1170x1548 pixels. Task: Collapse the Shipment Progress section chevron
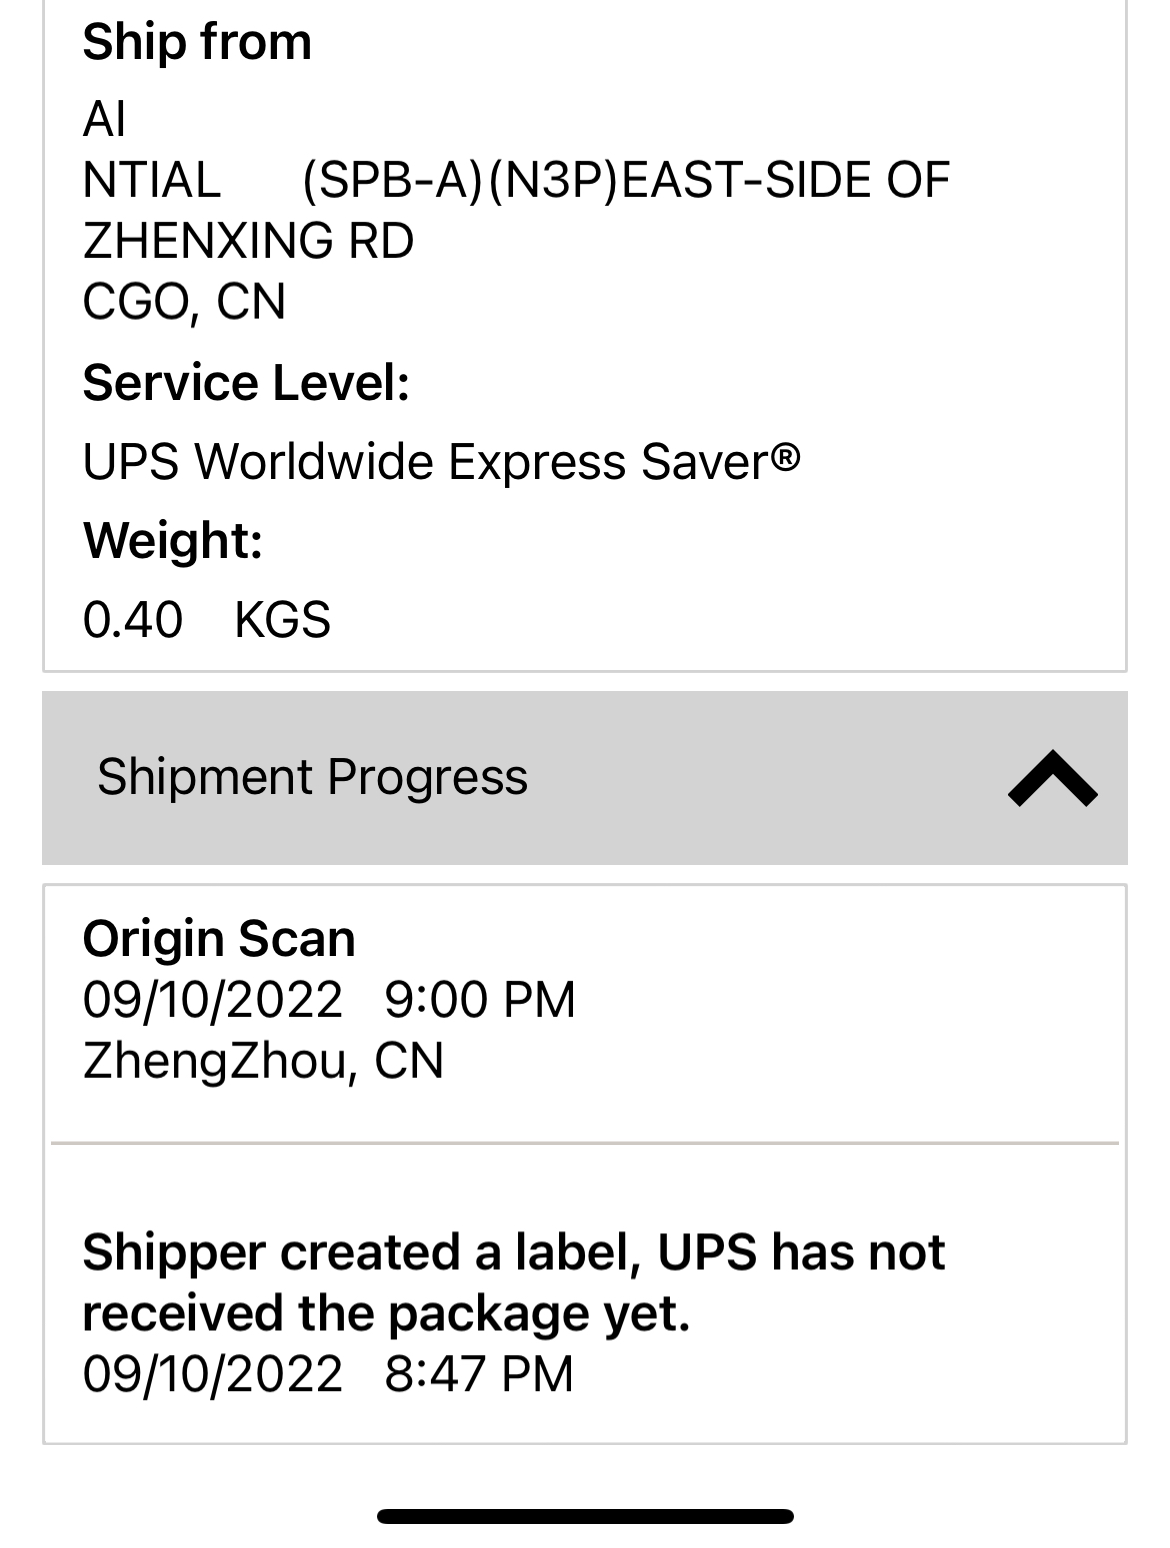tap(1052, 779)
